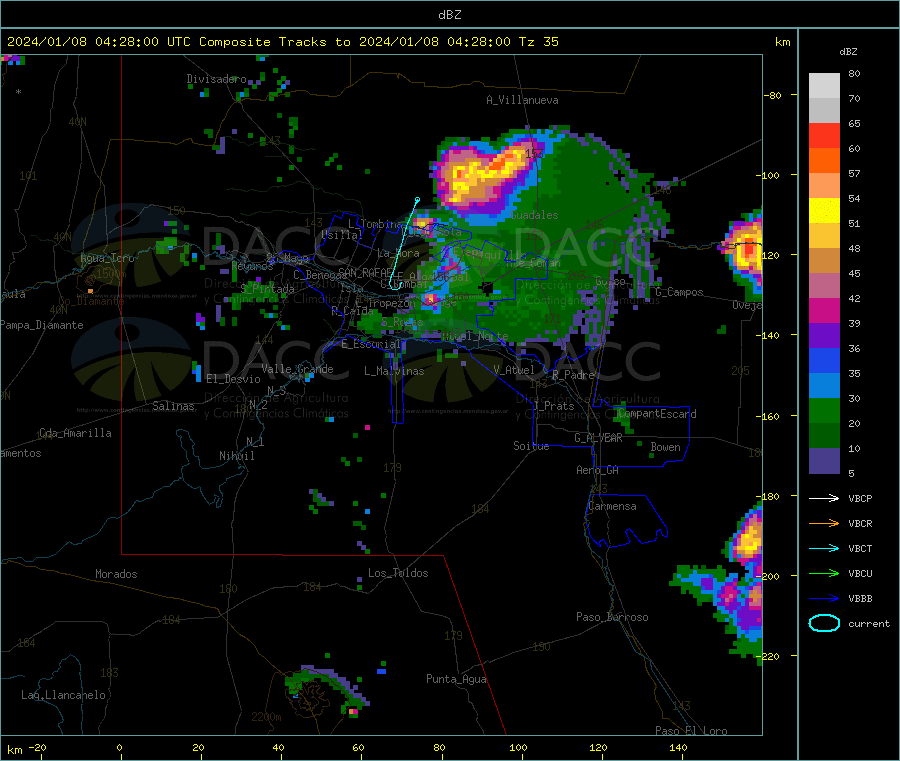Click the 'Lag.Llancanelo' map label
This screenshot has width=900, height=761.
click(63, 696)
